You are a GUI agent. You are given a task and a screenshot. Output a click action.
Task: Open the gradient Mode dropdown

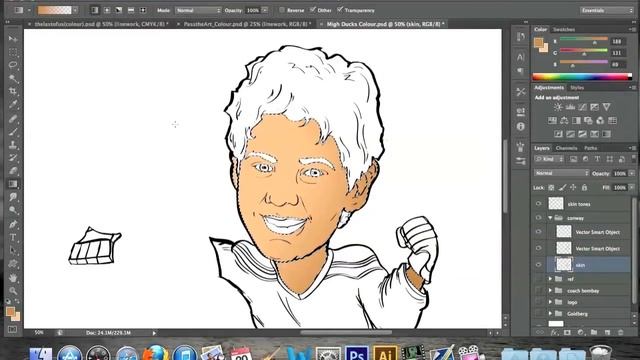[198, 10]
